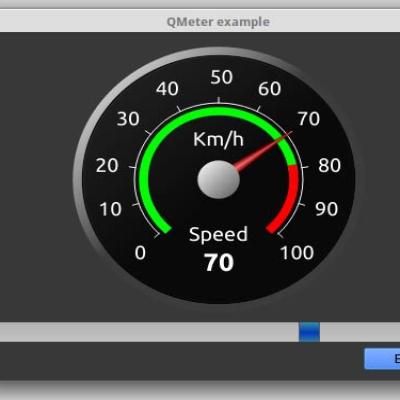Click the blue slider handle
The height and width of the screenshot is (400, 400).
tap(309, 332)
